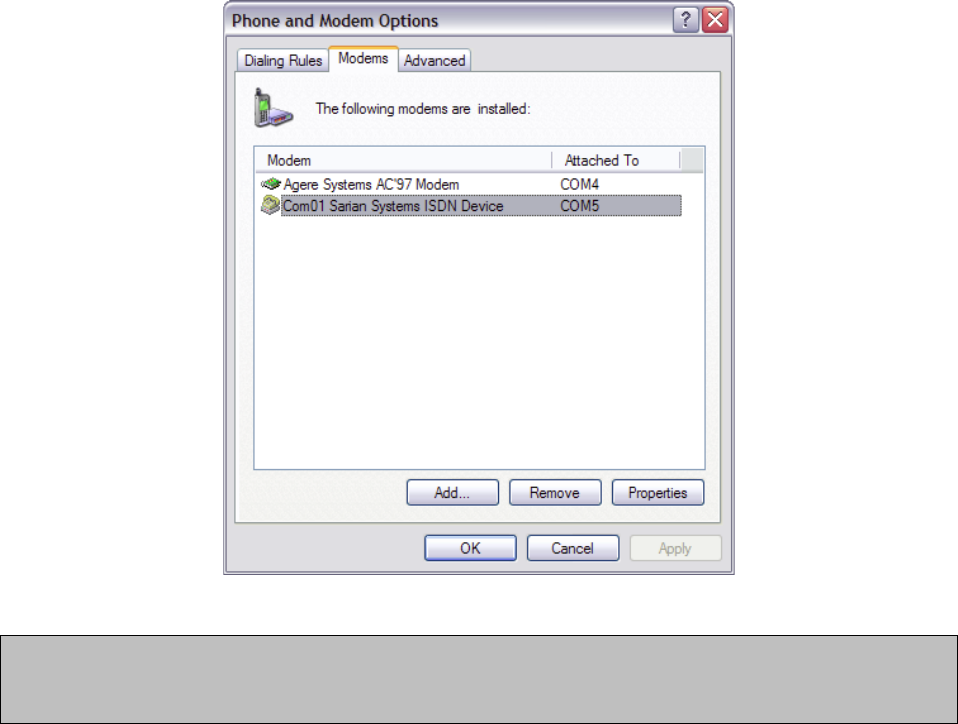Switch to the Dialing Rules tab
Viewport: 958px width, 724px height.
coord(283,60)
